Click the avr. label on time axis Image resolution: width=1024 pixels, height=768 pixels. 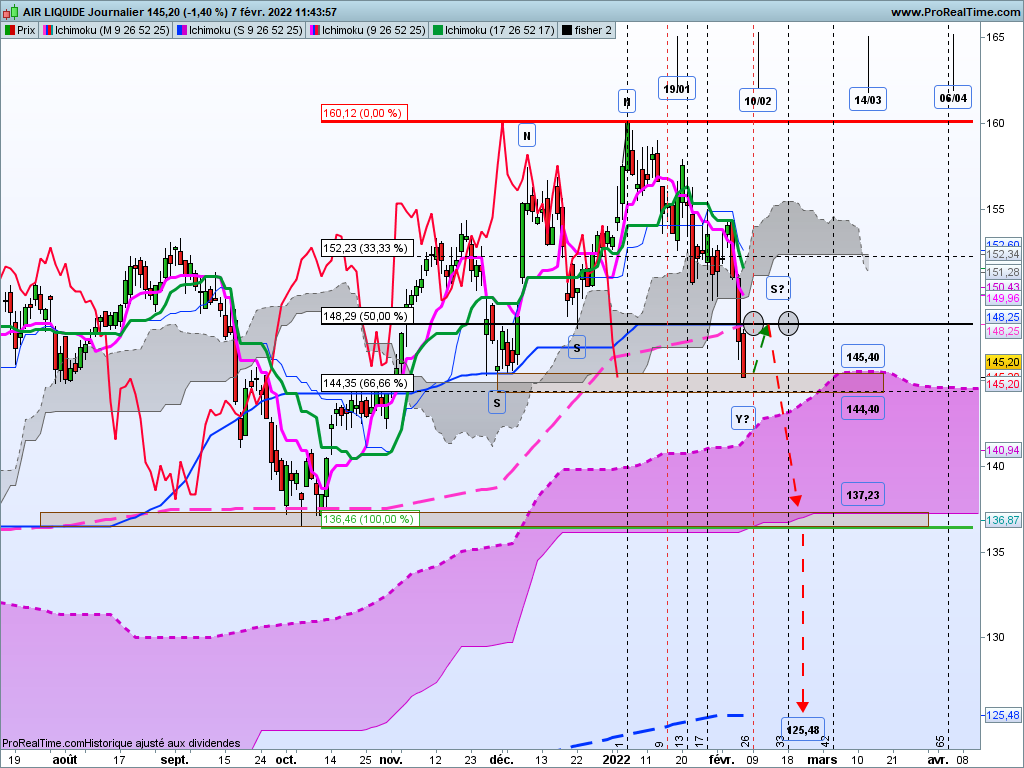coord(938,760)
